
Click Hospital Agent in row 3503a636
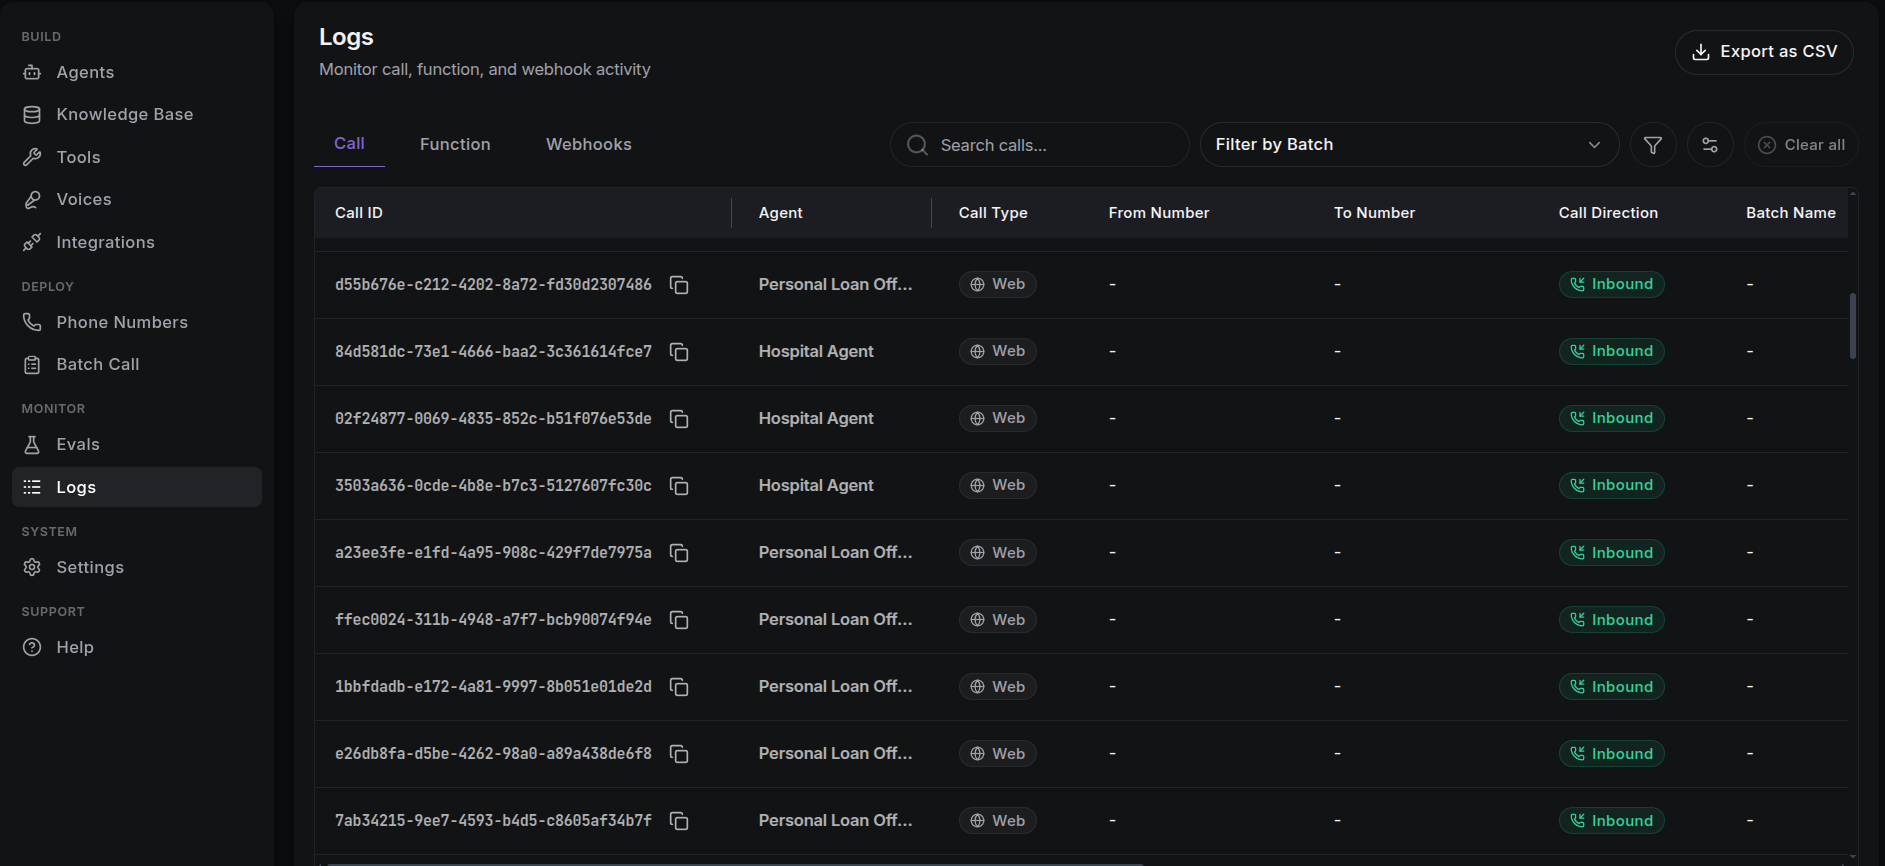816,485
